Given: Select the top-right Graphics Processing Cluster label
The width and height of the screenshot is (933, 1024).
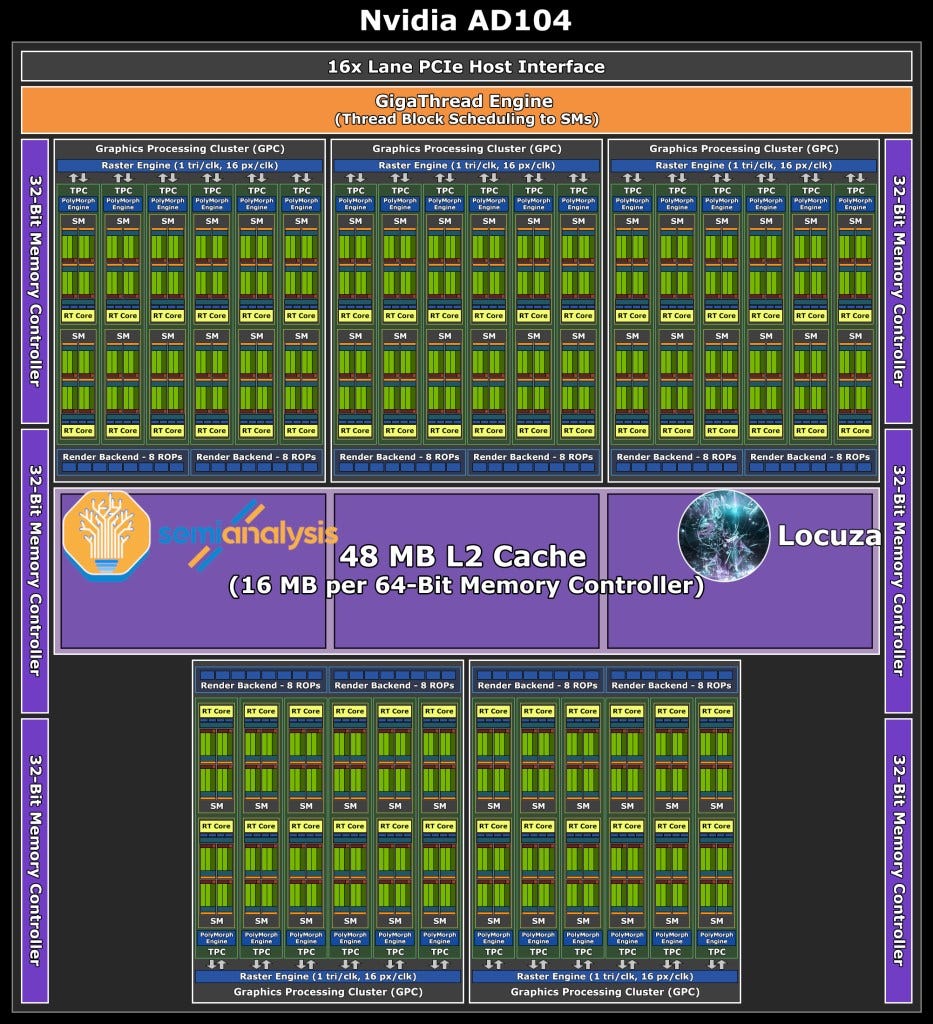Looking at the screenshot, I should (744, 149).
